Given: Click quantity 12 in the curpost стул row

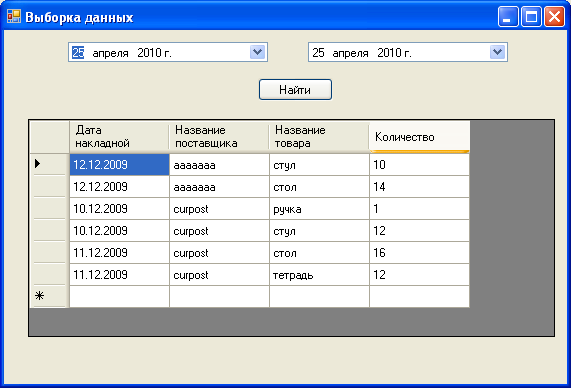Looking at the screenshot, I should (x=420, y=231).
